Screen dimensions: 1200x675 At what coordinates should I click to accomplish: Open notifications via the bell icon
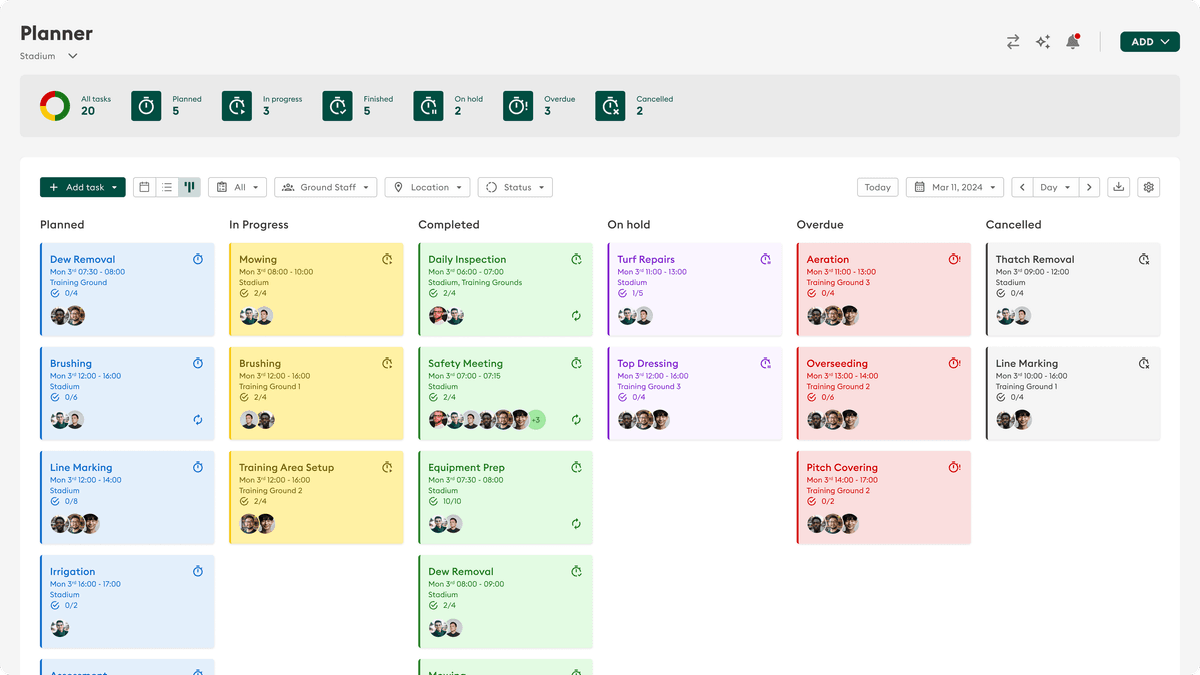pyautogui.click(x=1073, y=41)
